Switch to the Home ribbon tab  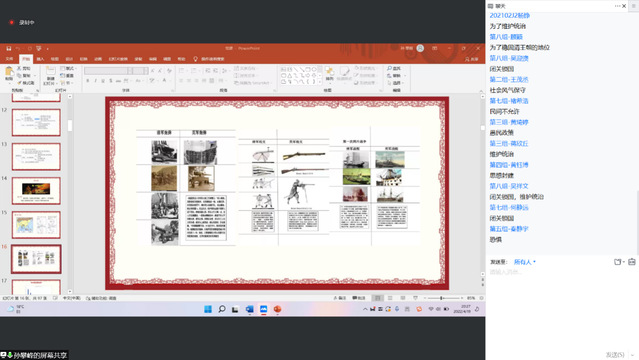26,59
